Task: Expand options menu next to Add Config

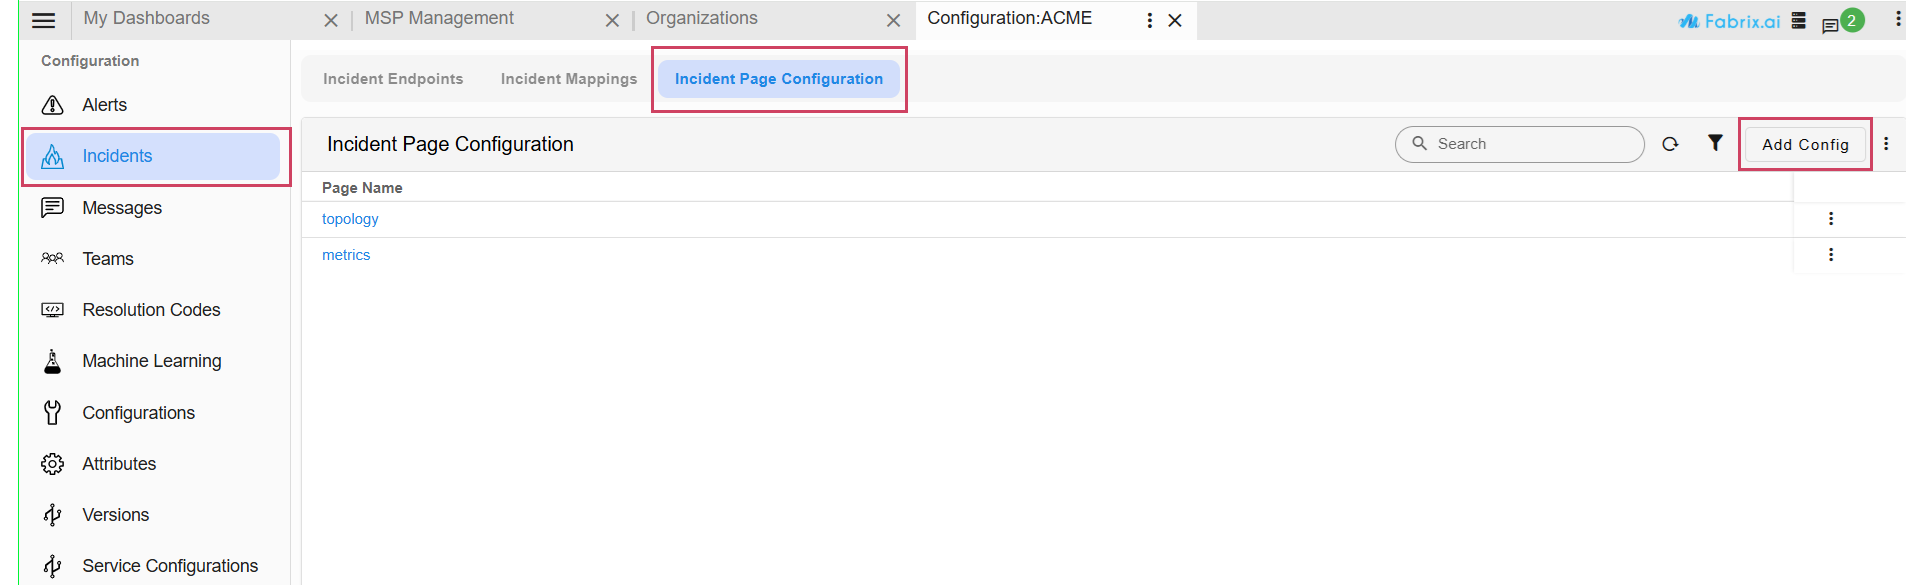Action: (x=1886, y=144)
